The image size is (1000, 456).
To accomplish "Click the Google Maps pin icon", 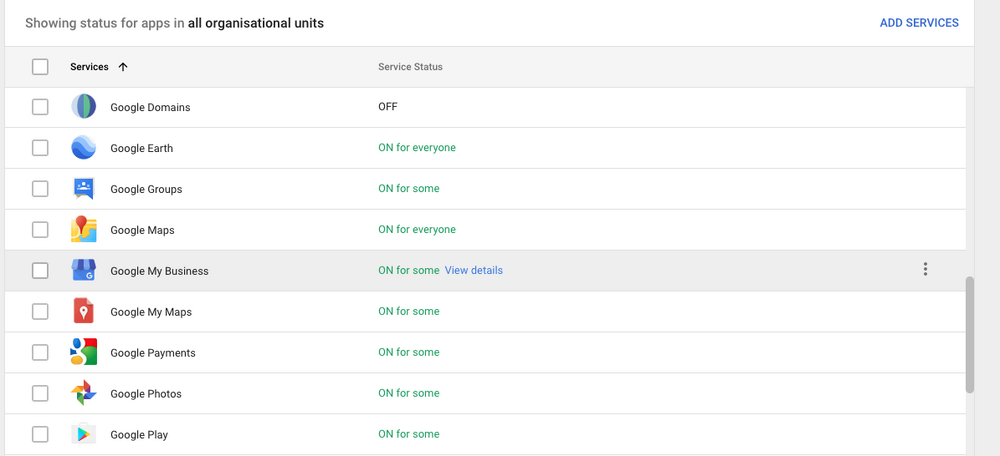I will click(x=84, y=230).
